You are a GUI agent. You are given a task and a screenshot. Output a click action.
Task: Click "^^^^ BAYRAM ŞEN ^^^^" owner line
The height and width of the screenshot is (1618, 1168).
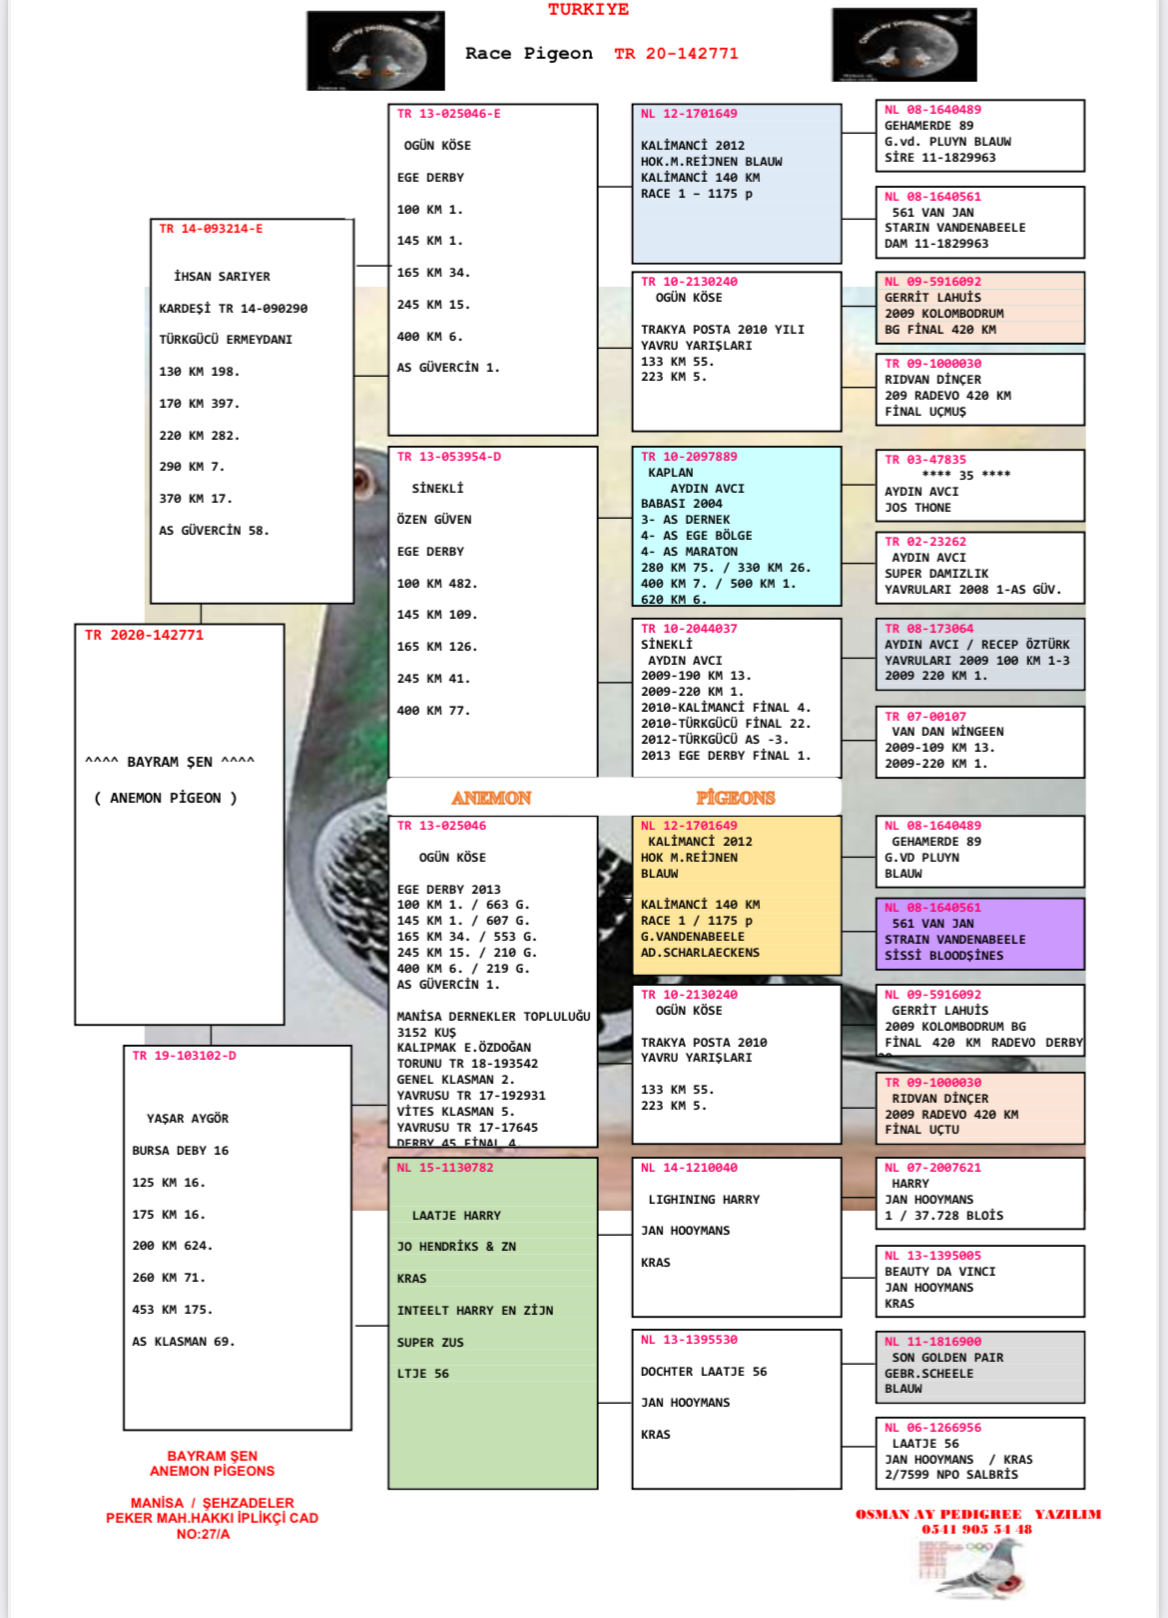click(170, 762)
